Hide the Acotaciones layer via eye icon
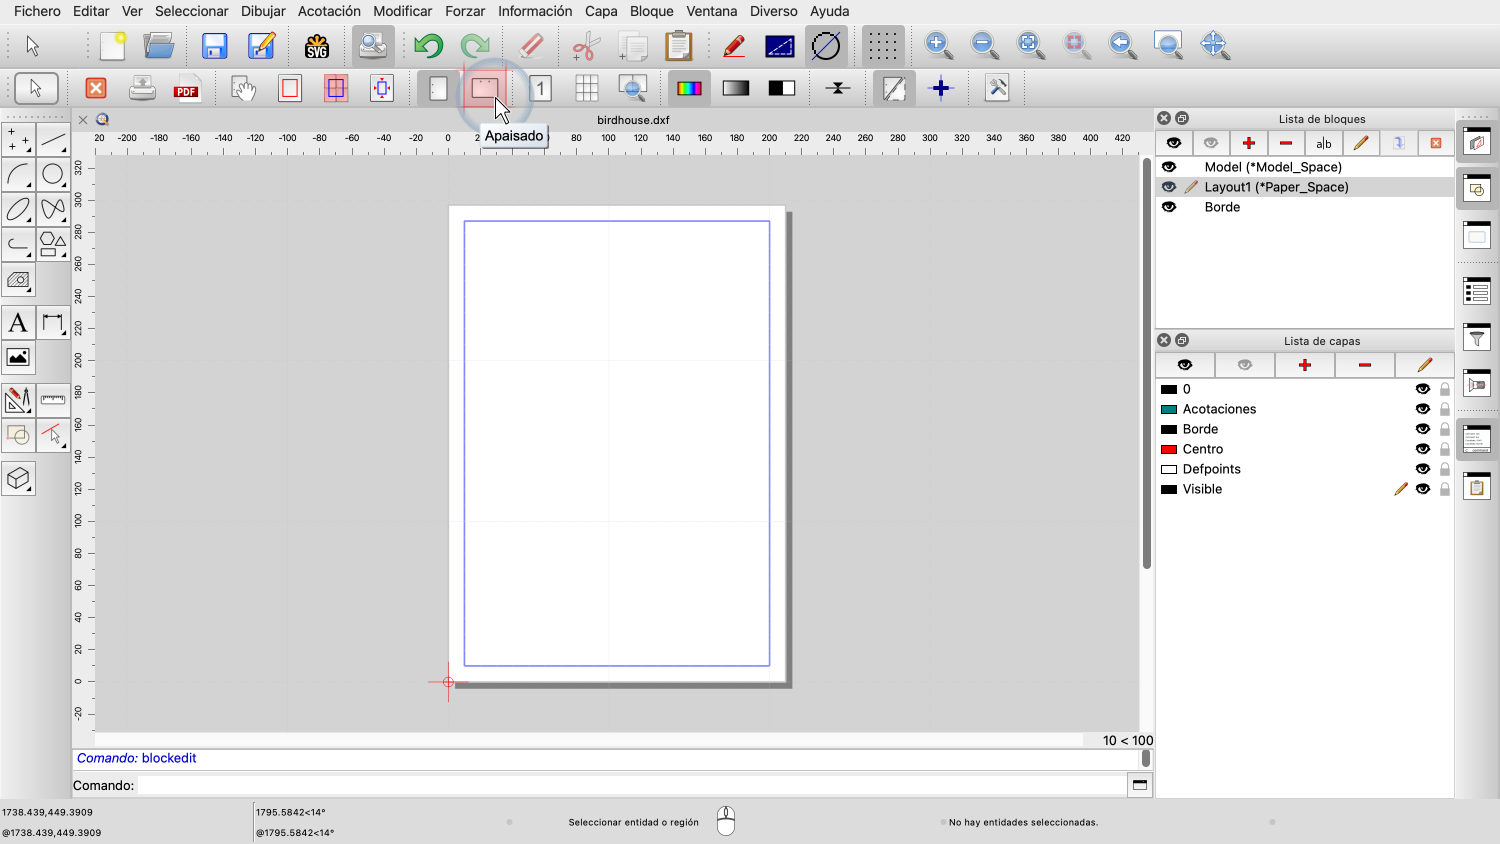Viewport: 1500px width, 844px height. (x=1422, y=409)
